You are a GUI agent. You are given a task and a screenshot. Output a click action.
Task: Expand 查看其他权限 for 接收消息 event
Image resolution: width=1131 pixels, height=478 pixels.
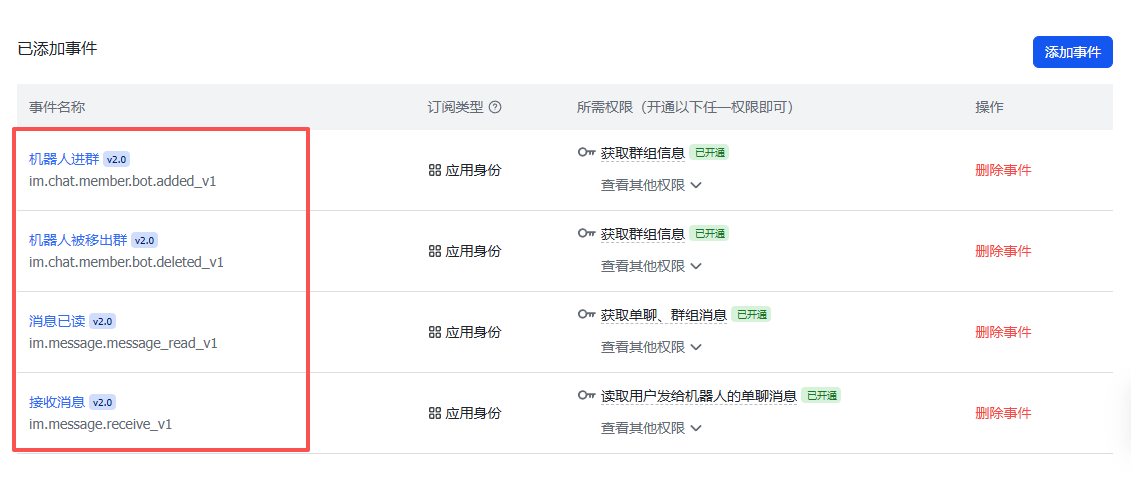[651, 428]
